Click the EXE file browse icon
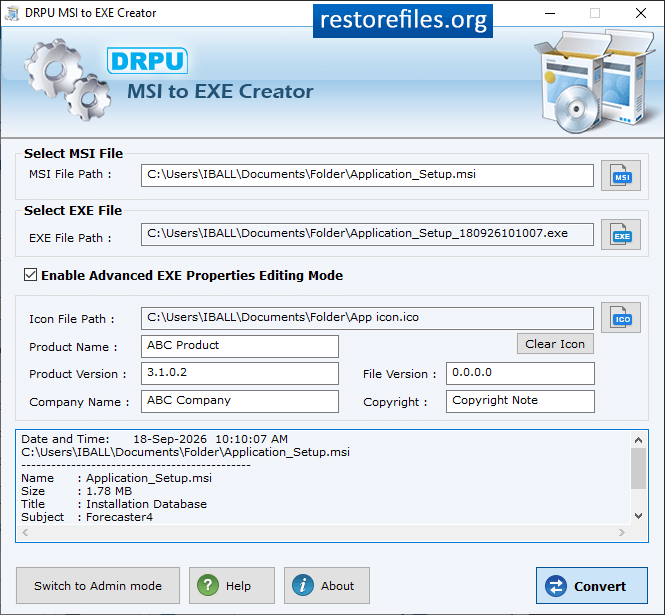665x615 pixels. tap(620, 235)
